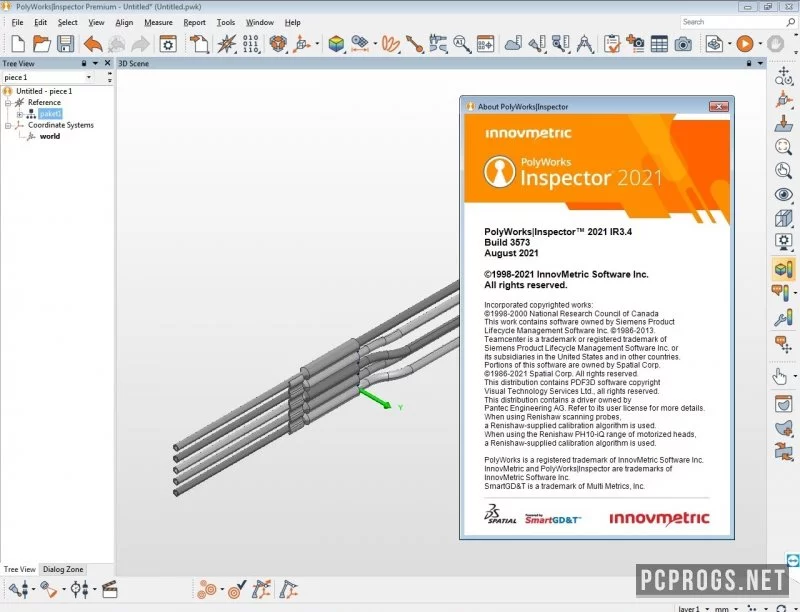The image size is (800, 612).
Task: Click the orange curves sketch icon
Action: [x=391, y=44]
